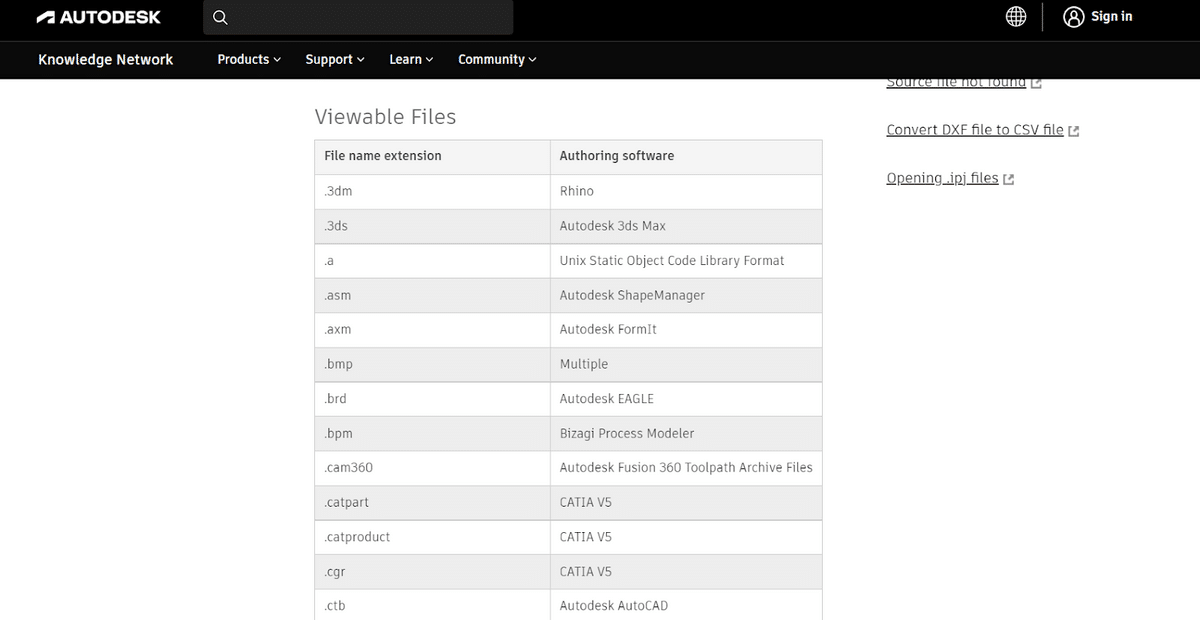Expand the Support menu
This screenshot has width=1200, height=620.
point(335,59)
